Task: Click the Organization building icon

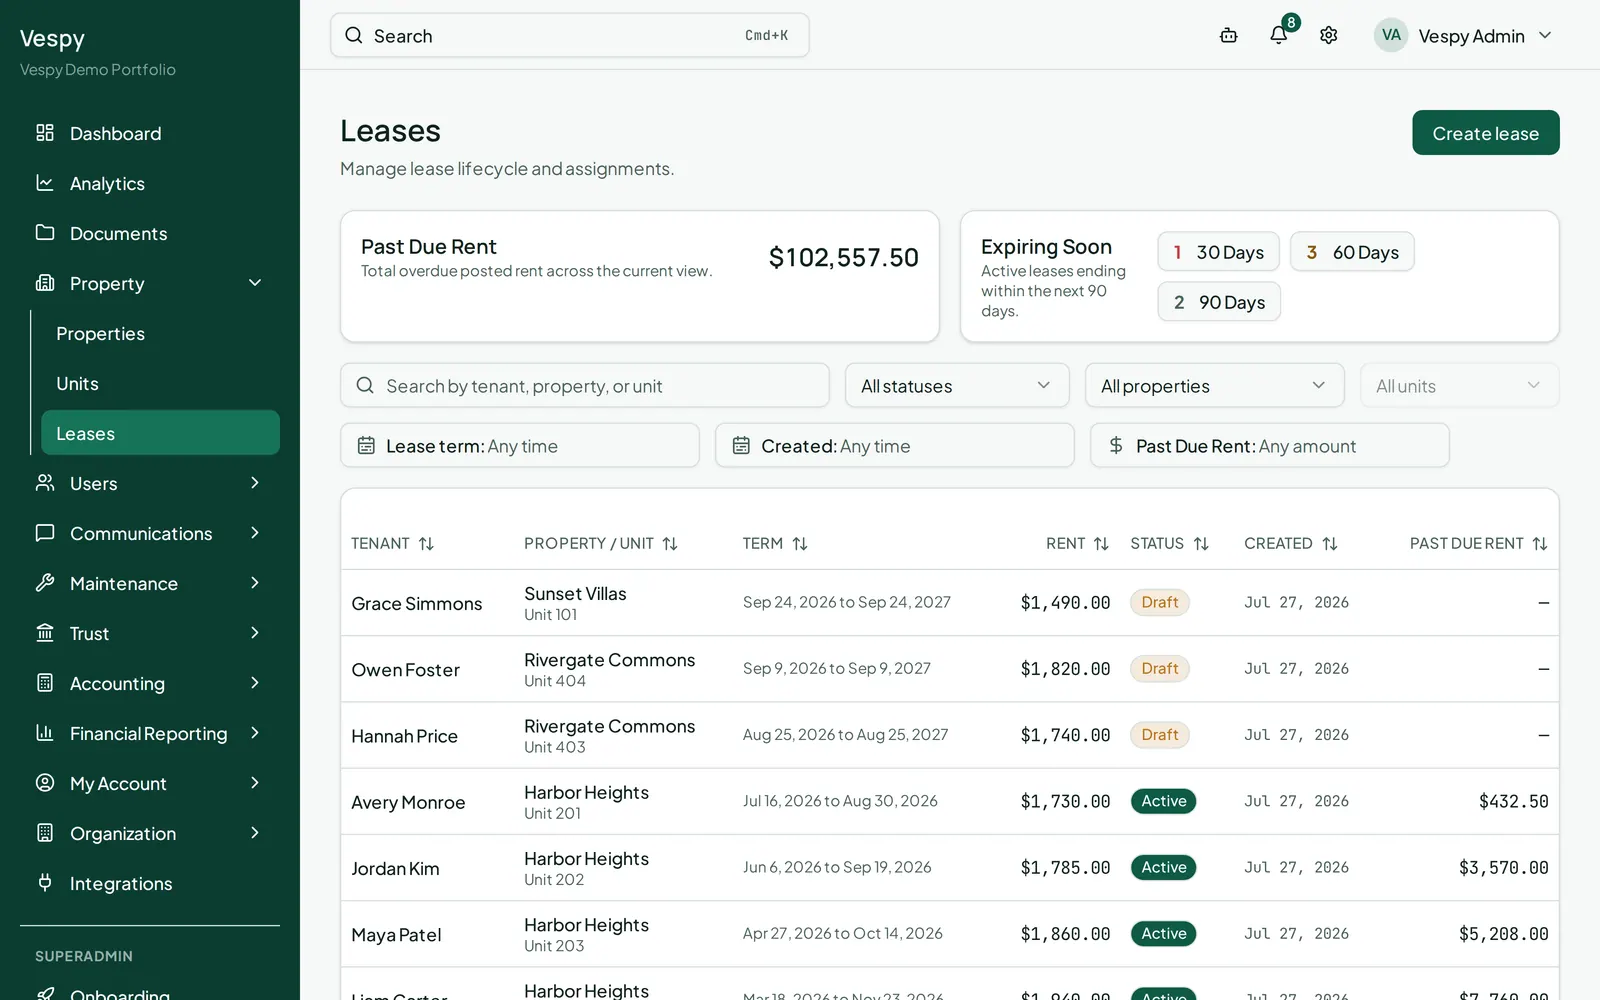Action: [45, 832]
